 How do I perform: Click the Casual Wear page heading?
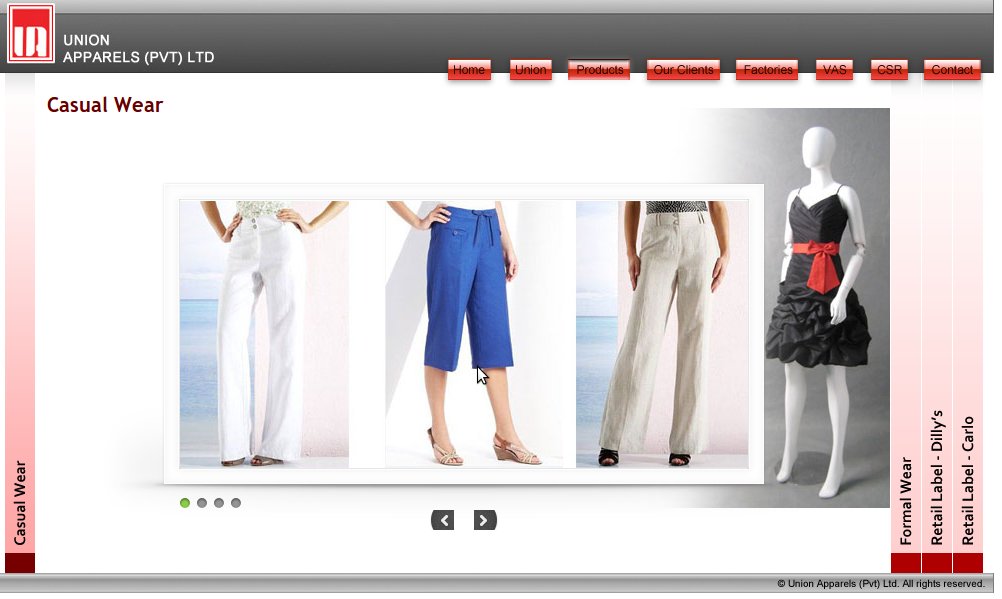105,105
